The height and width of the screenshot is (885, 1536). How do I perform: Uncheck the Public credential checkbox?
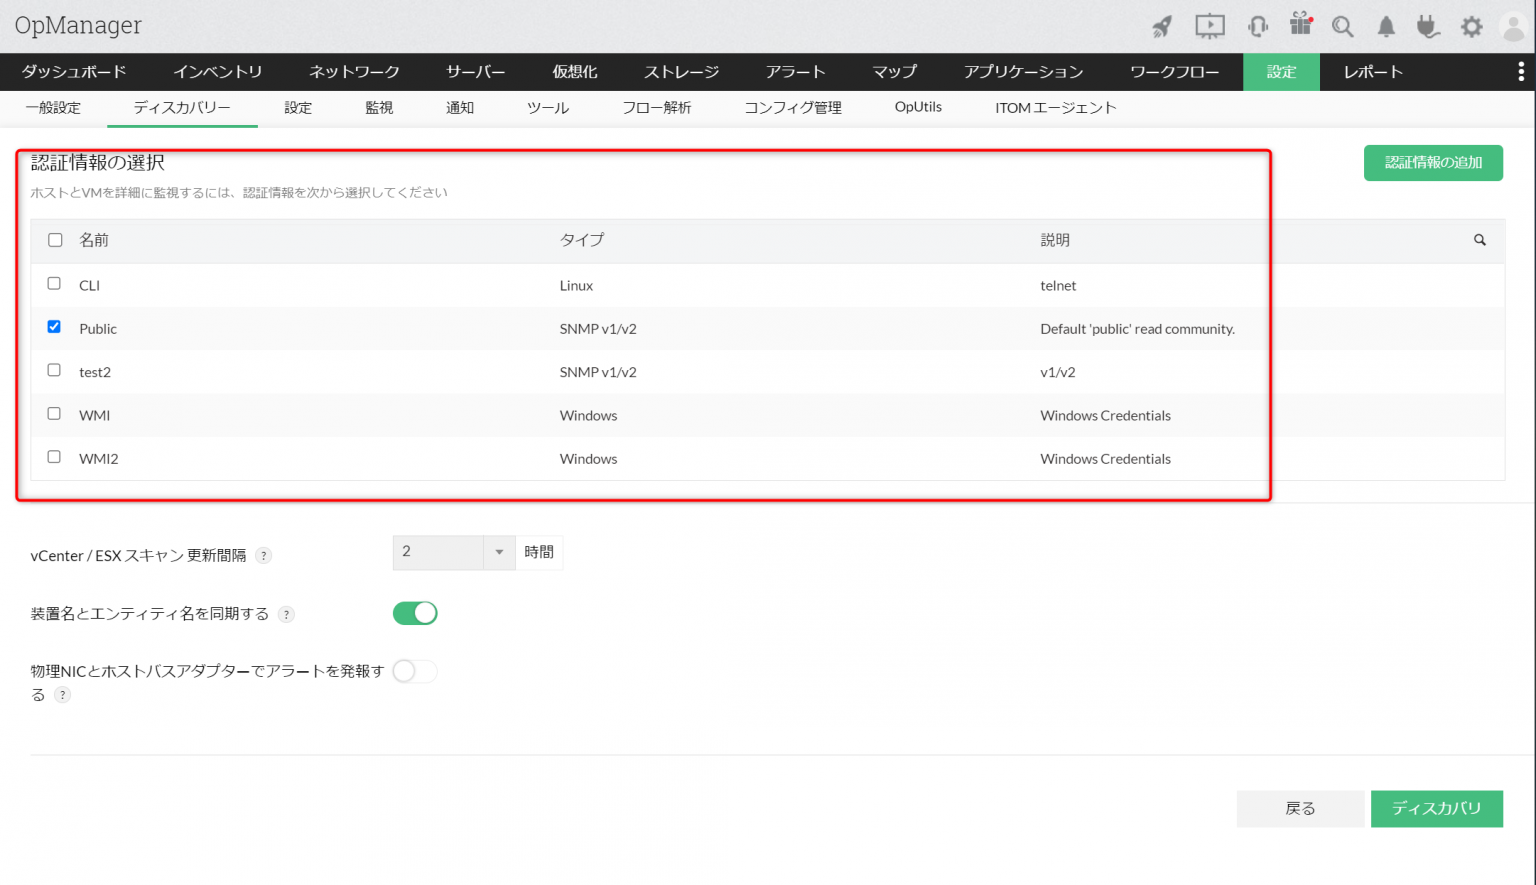[54, 326]
